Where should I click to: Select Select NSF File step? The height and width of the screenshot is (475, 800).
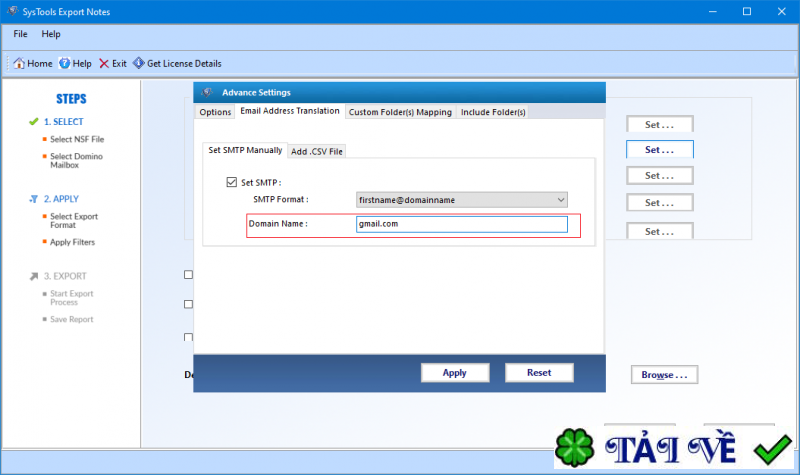coord(77,139)
